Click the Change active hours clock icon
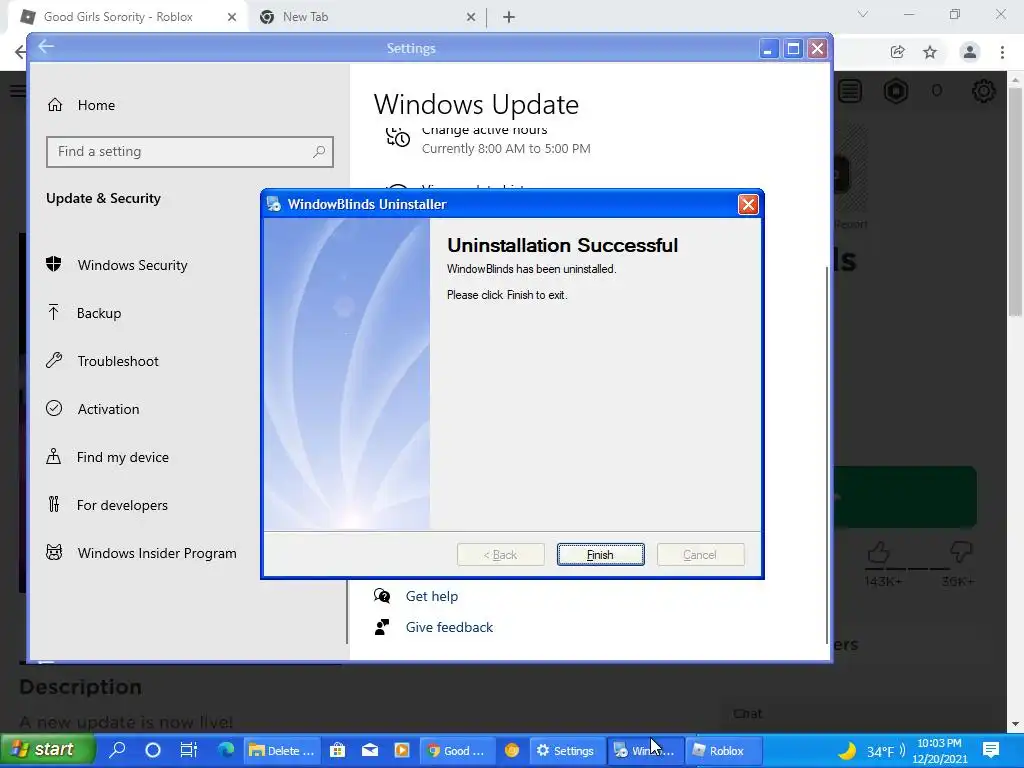The width and height of the screenshot is (1024, 768). tap(398, 136)
